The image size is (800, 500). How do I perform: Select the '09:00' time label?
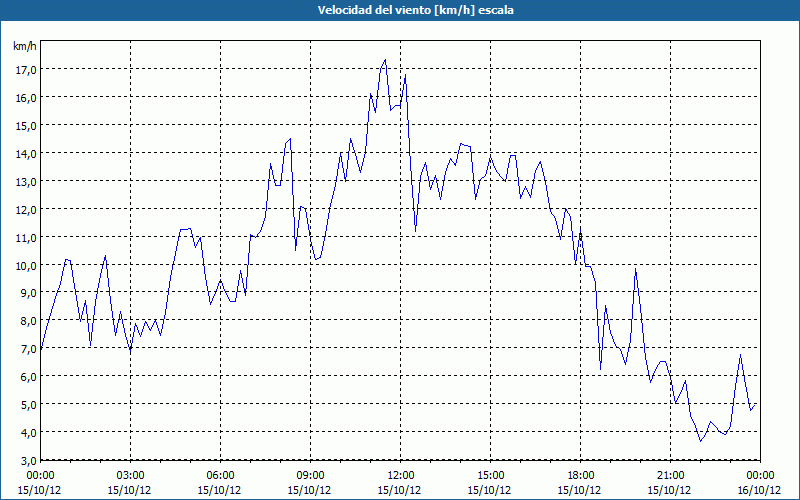coord(310,476)
